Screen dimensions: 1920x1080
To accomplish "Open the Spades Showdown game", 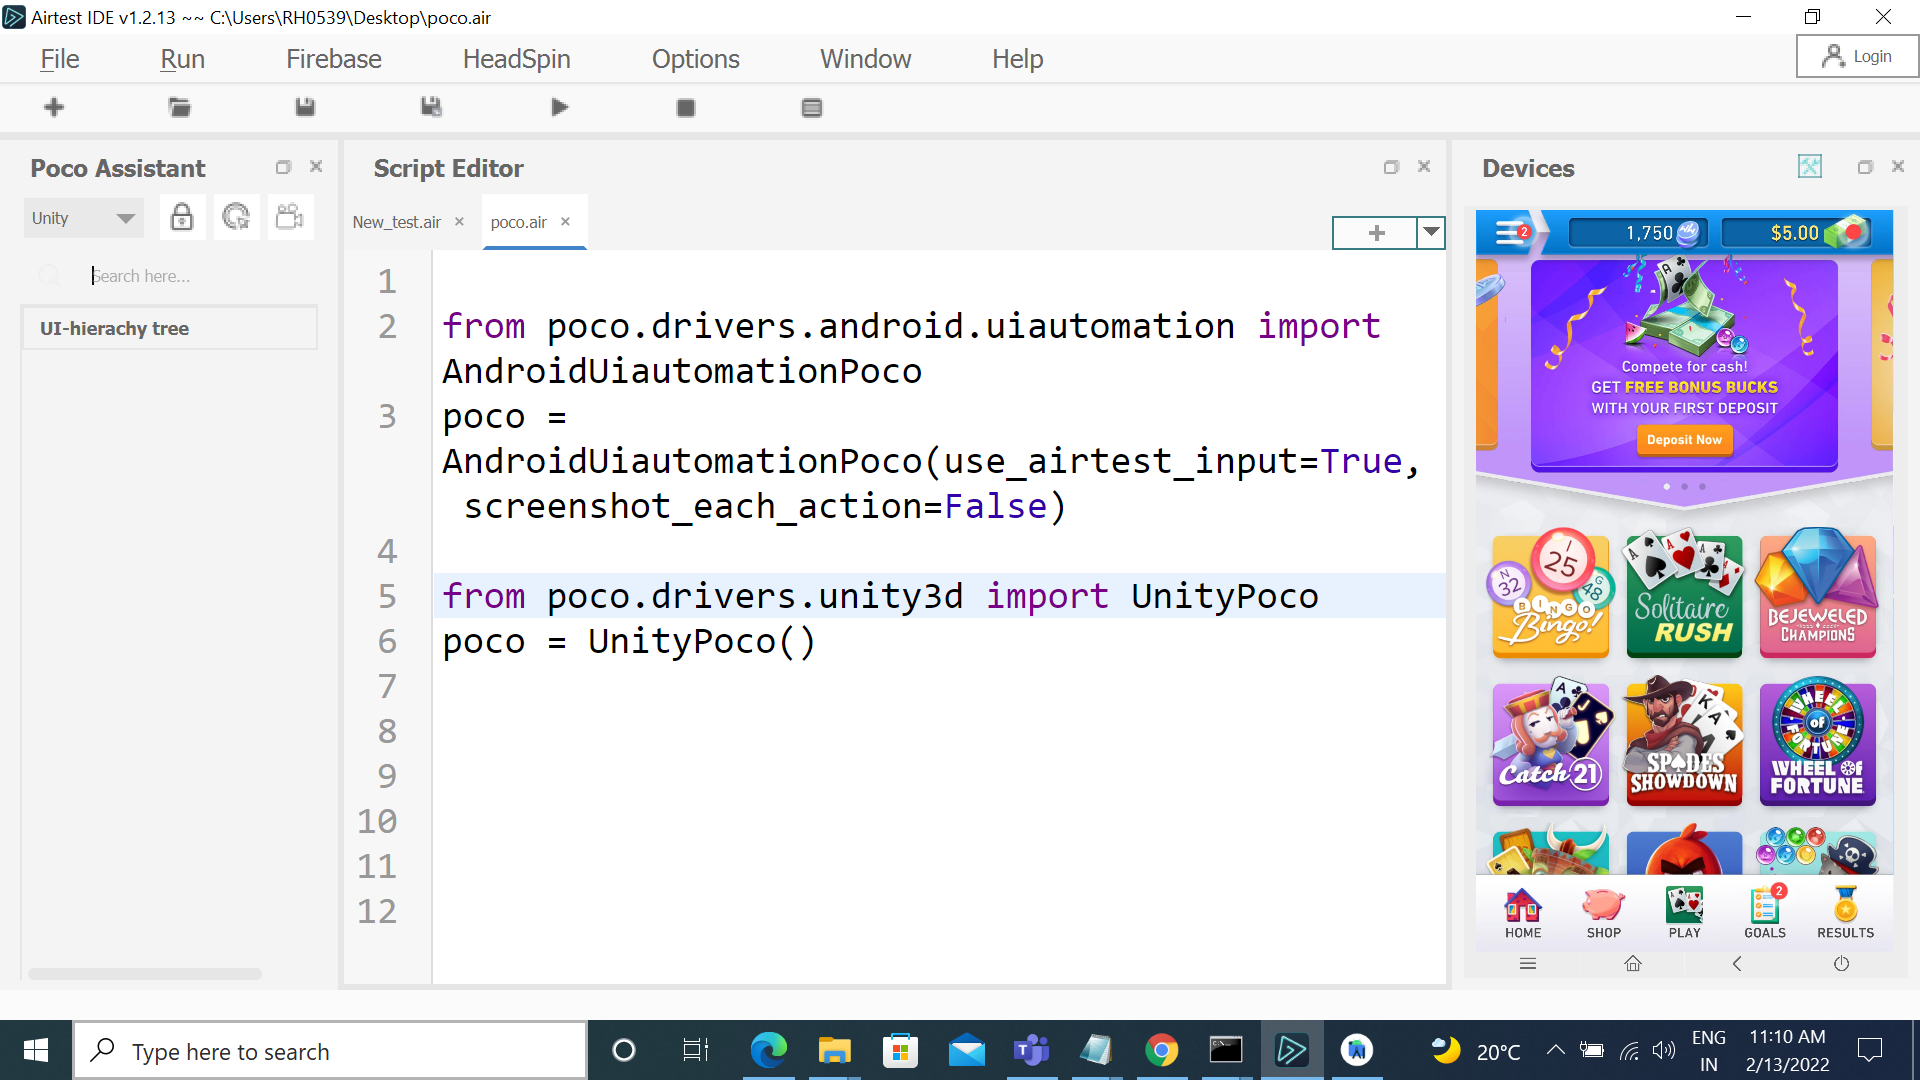I will tap(1684, 743).
